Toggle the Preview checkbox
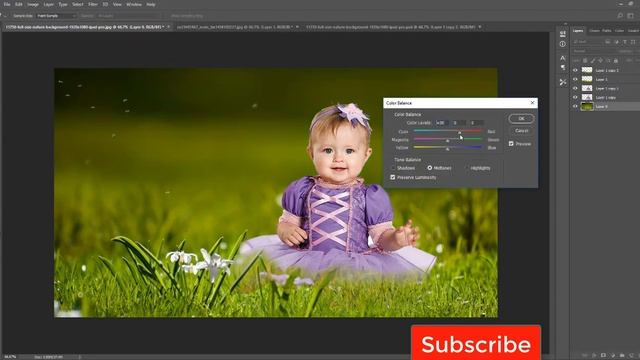Viewport: 640px width, 360px height. point(511,144)
